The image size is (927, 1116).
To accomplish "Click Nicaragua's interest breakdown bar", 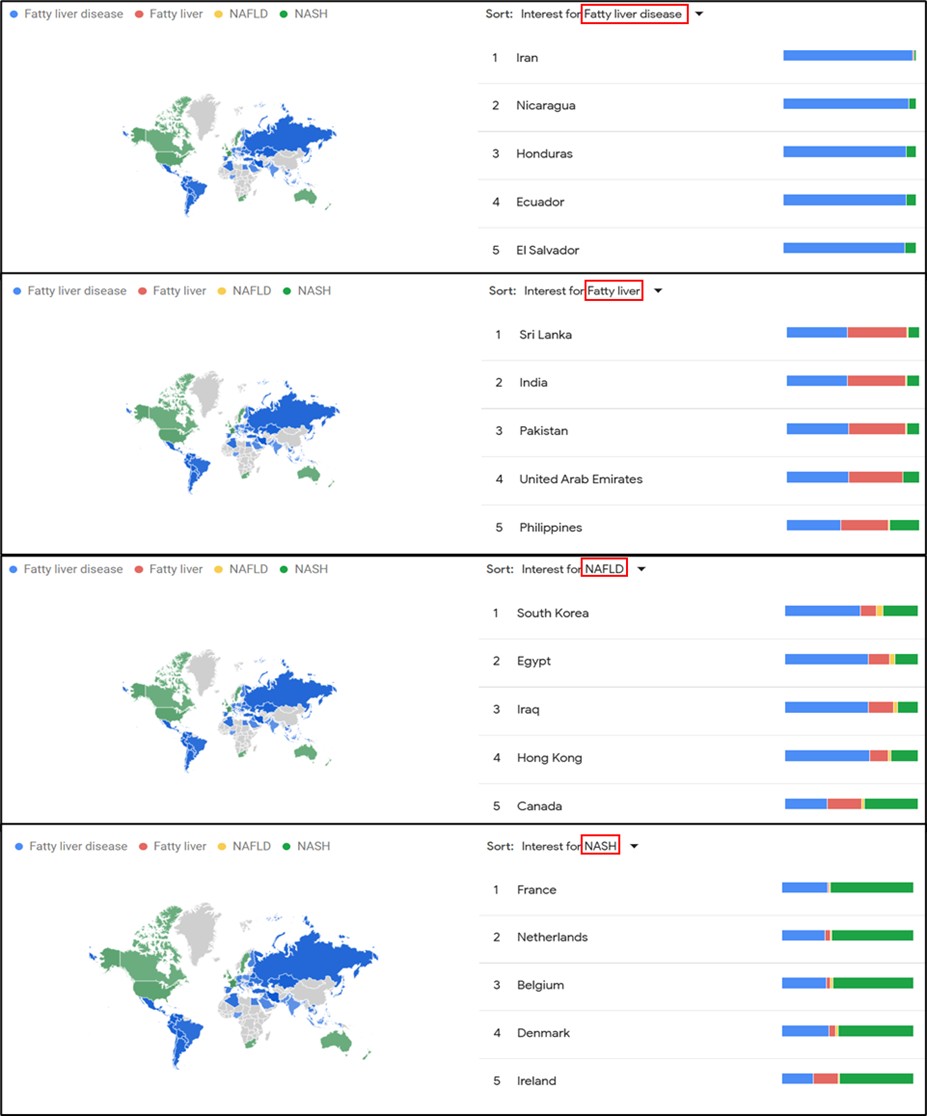I will click(x=849, y=104).
